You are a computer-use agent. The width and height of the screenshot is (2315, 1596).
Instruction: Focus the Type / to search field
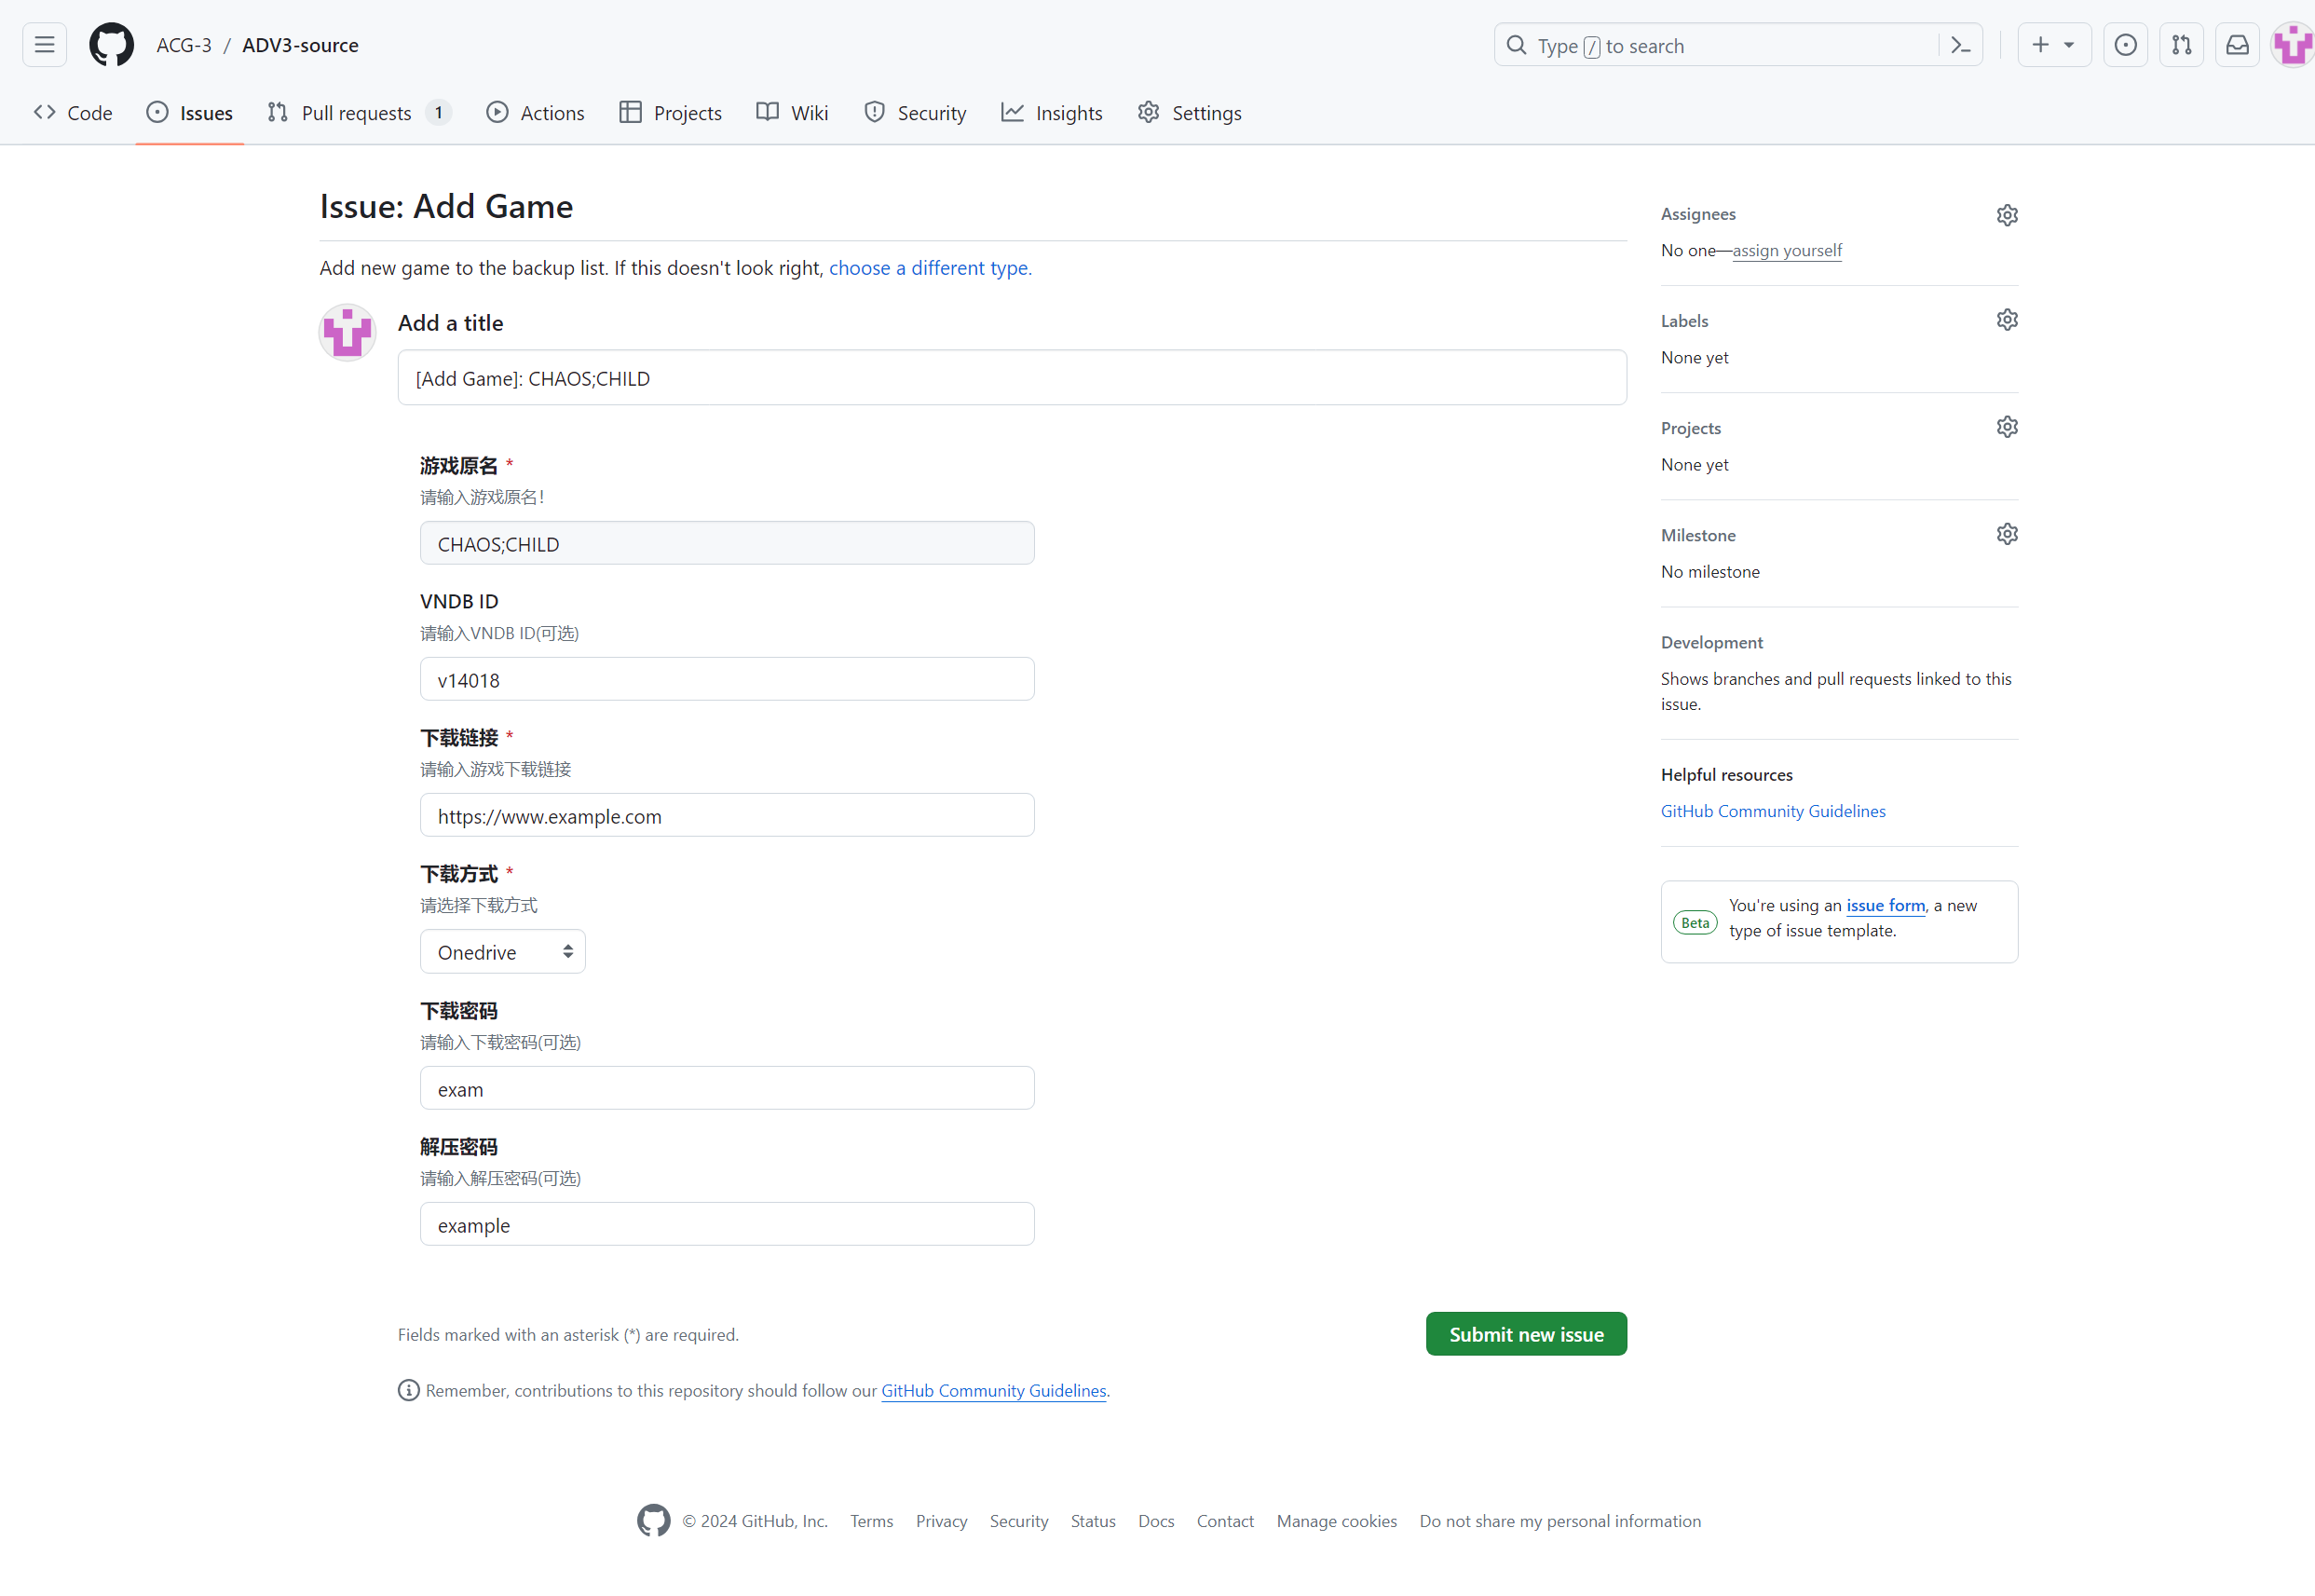[x=1738, y=45]
